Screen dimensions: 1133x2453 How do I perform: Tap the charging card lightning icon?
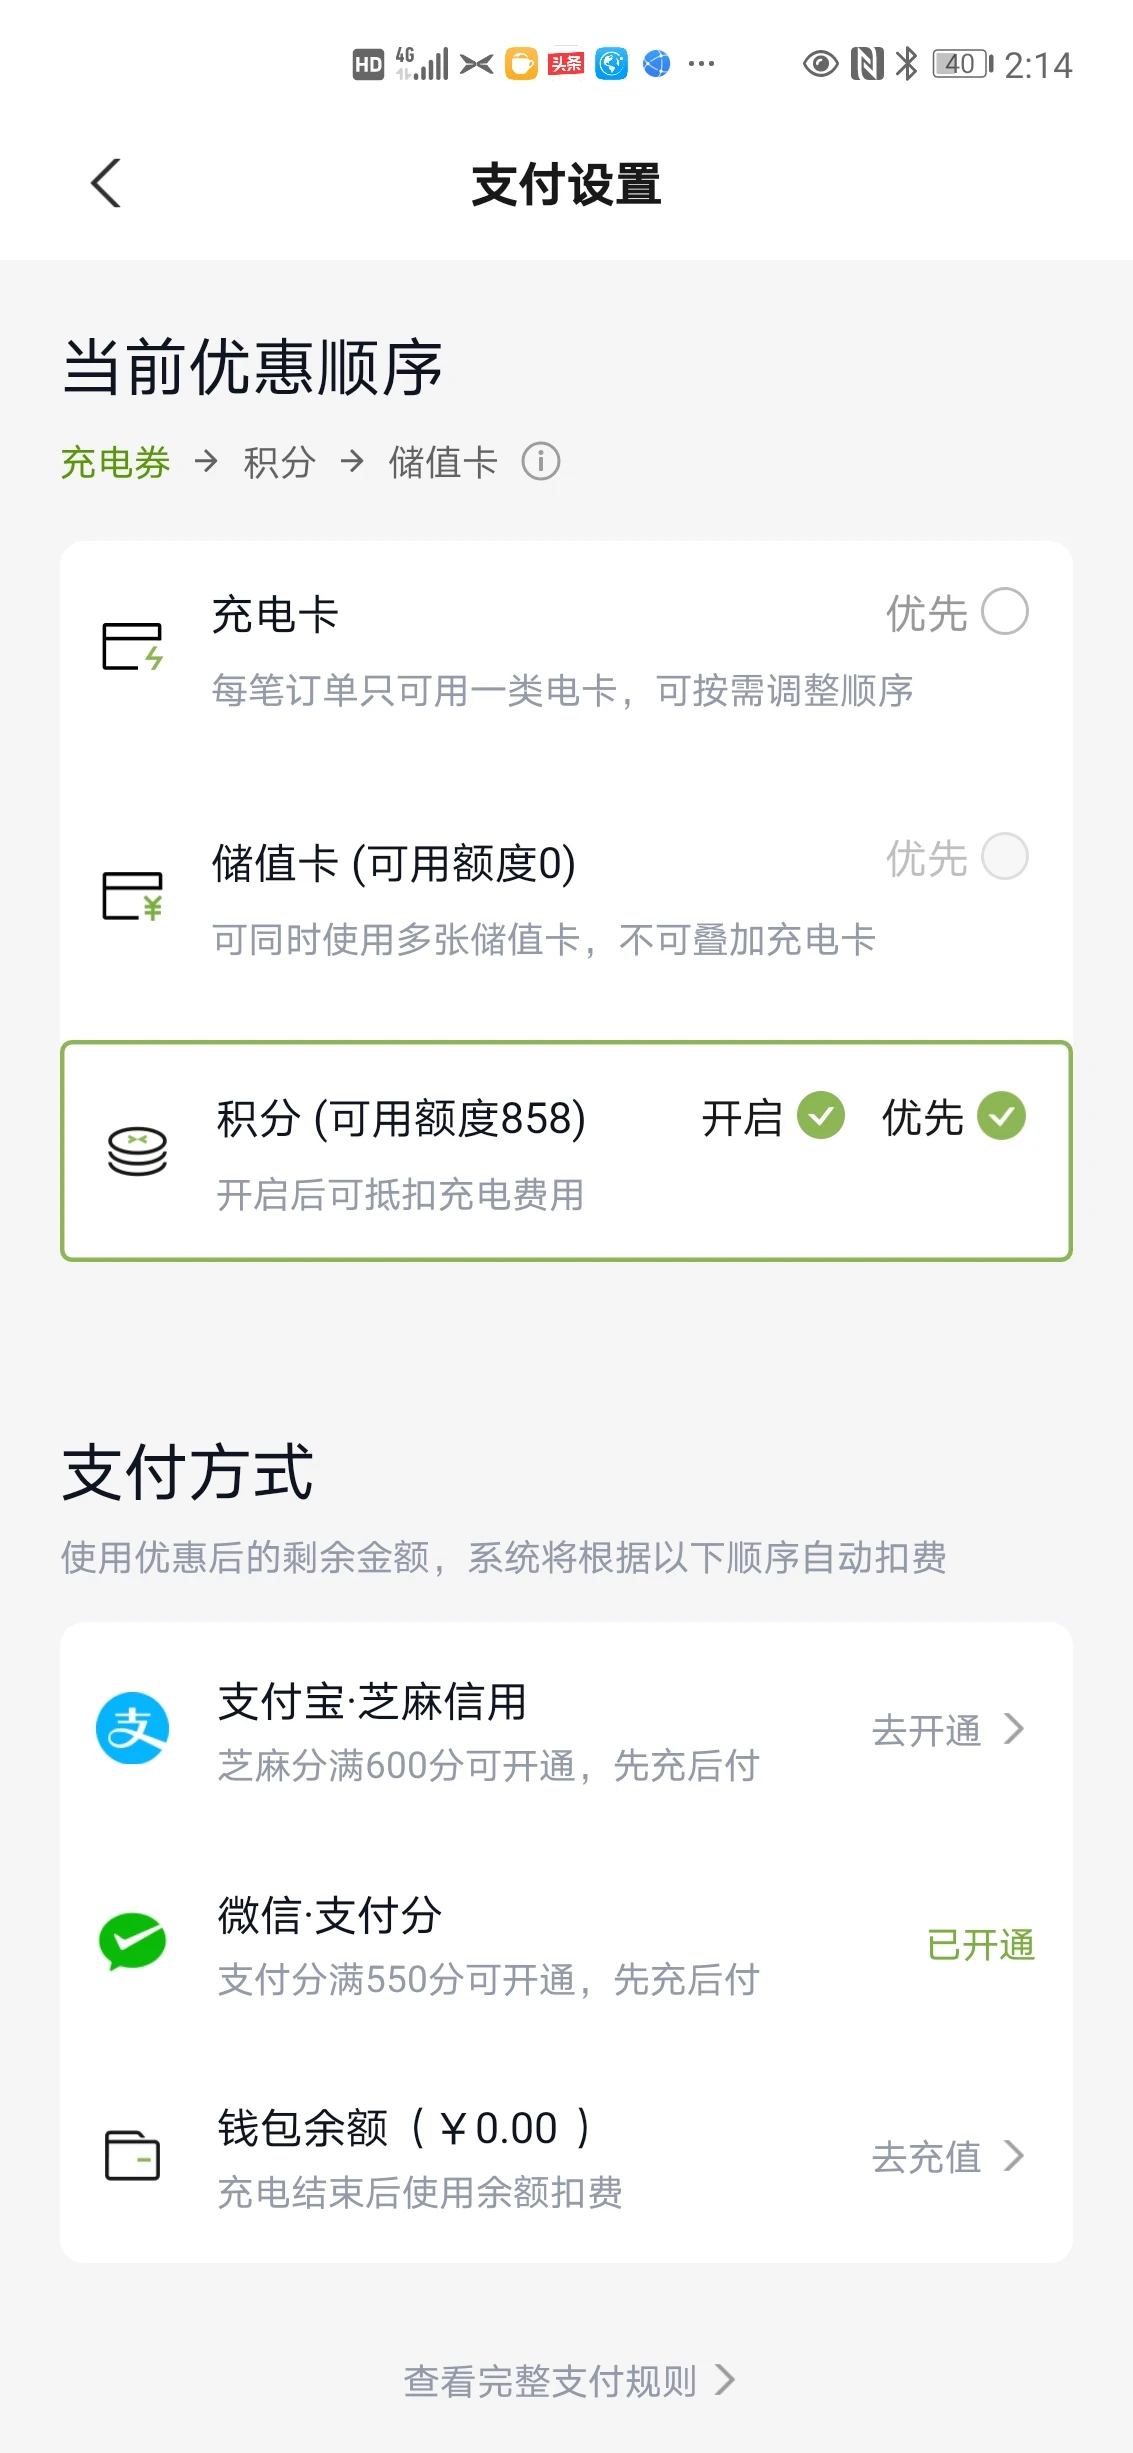pos(133,647)
